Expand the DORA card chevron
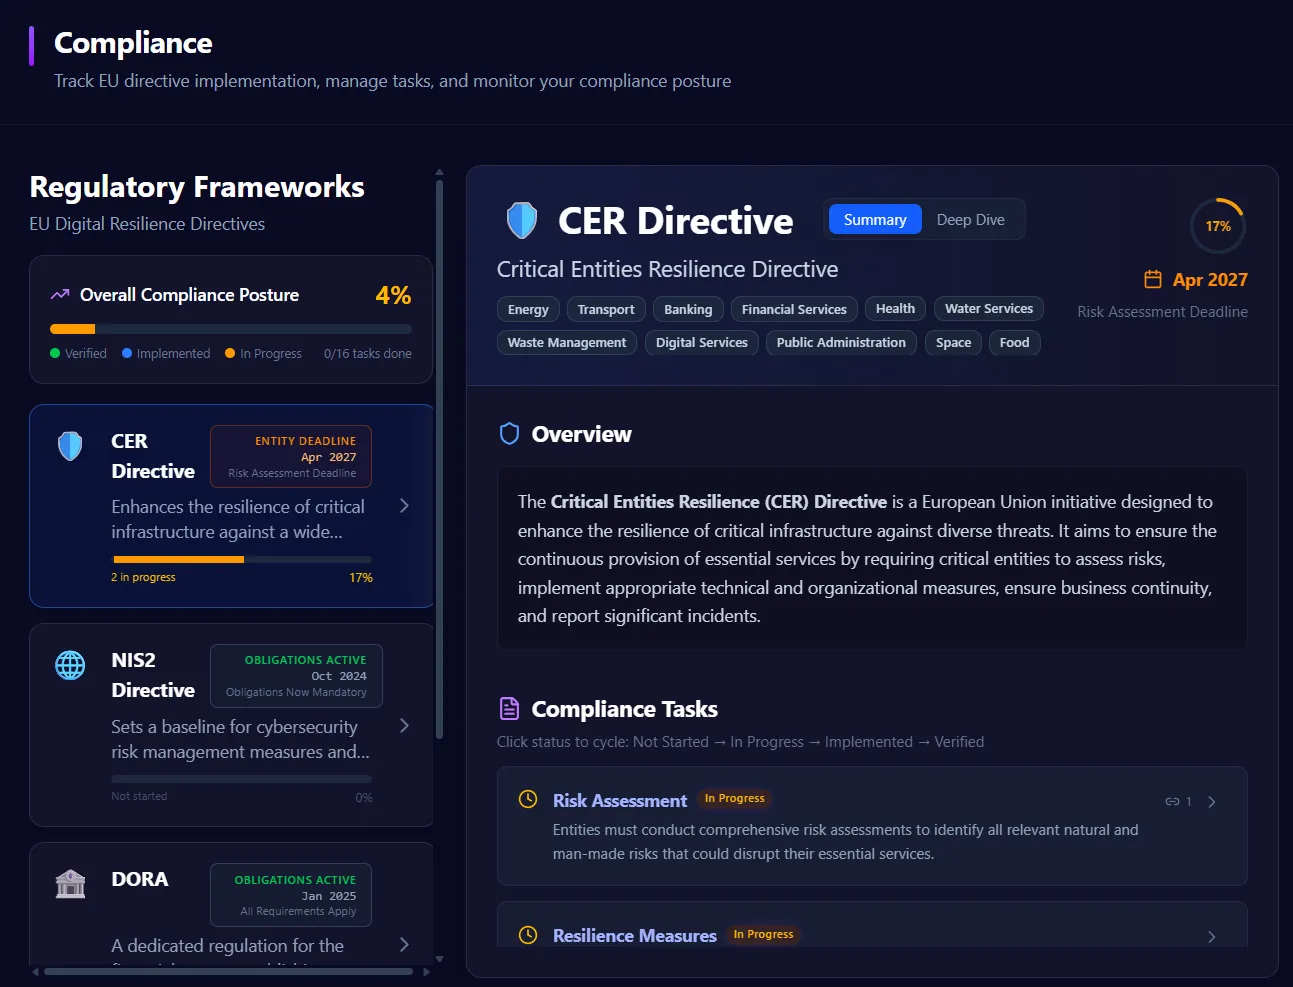Screen dimensions: 1293x987 pos(404,945)
